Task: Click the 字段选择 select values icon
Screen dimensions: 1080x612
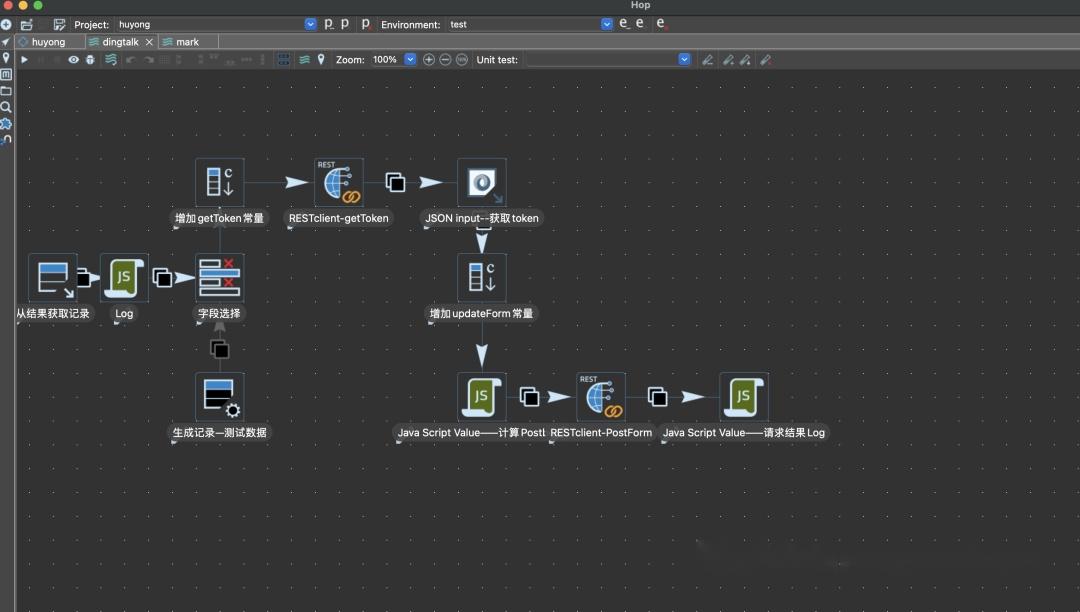Action: [x=219, y=278]
